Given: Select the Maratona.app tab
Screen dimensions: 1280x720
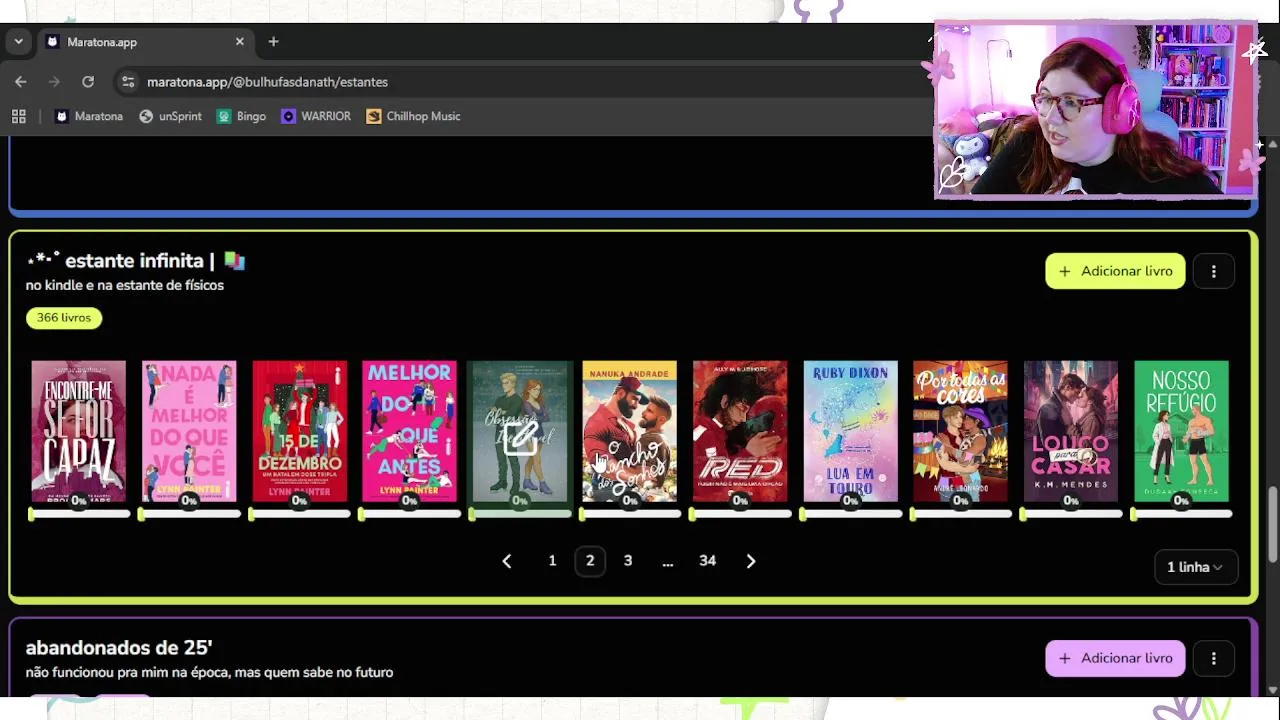Looking at the screenshot, I should click(x=145, y=42).
